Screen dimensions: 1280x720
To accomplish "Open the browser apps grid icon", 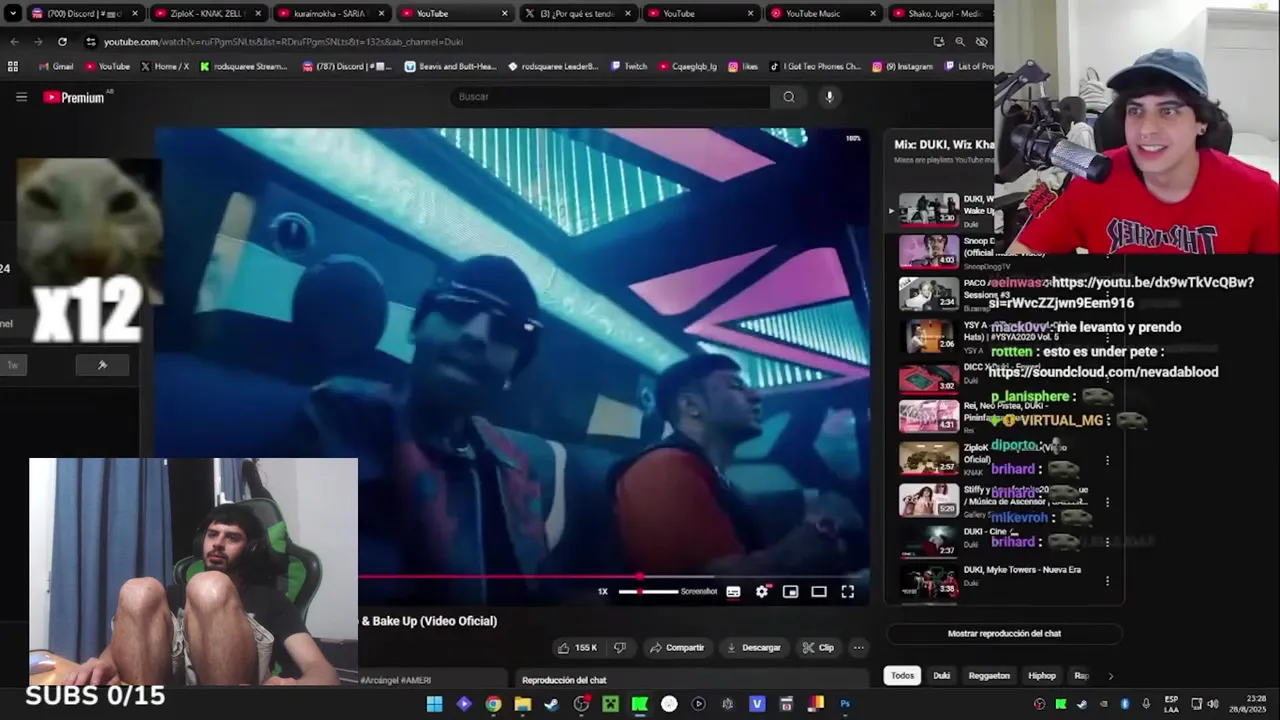I will point(13,67).
